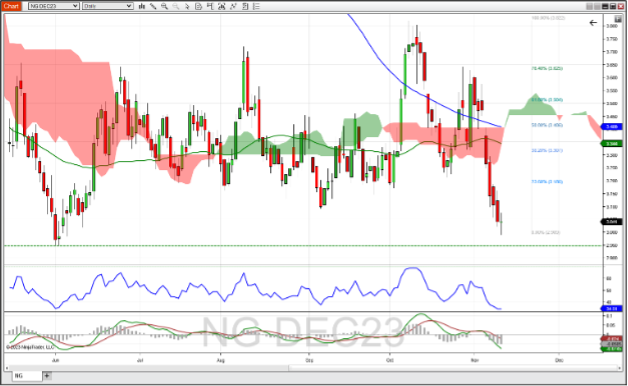Click the 50.00% Fibonacci level label
Image resolution: width=628 pixels, height=386 pixels.
(x=547, y=125)
